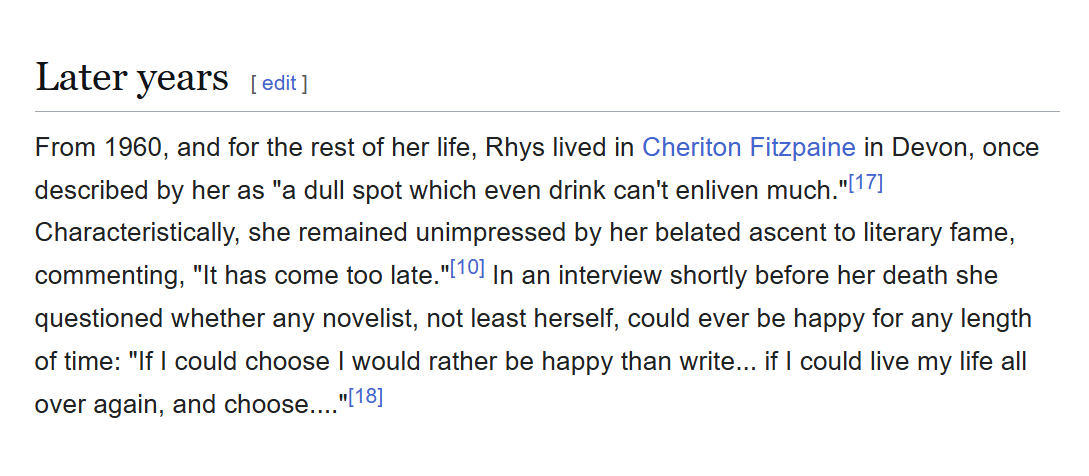Click the Later years section heading

(x=132, y=77)
